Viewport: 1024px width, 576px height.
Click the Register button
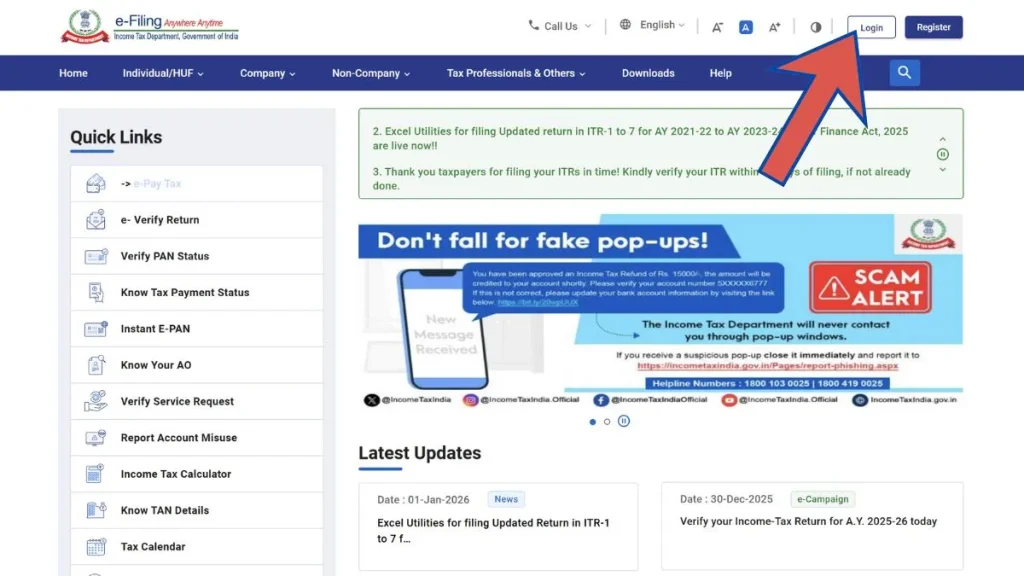(x=933, y=27)
